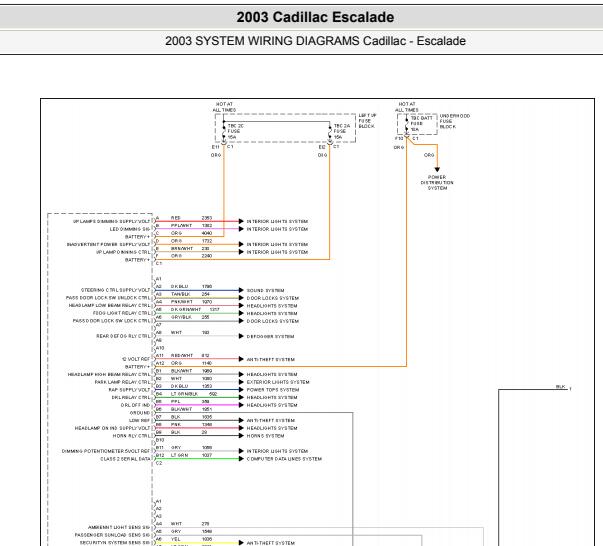Viewport: 603px width, 546px height.
Task: Click the TBC 2C fuse symbol
Action: [224, 131]
